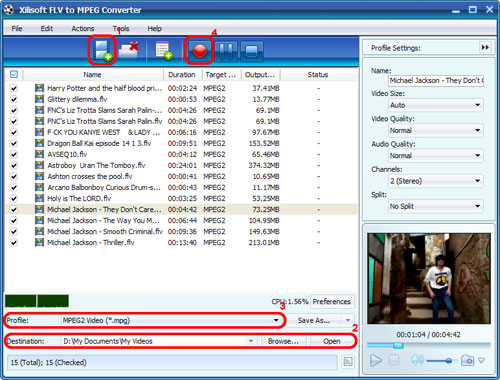Click Open beside the destination

[x=332, y=341]
